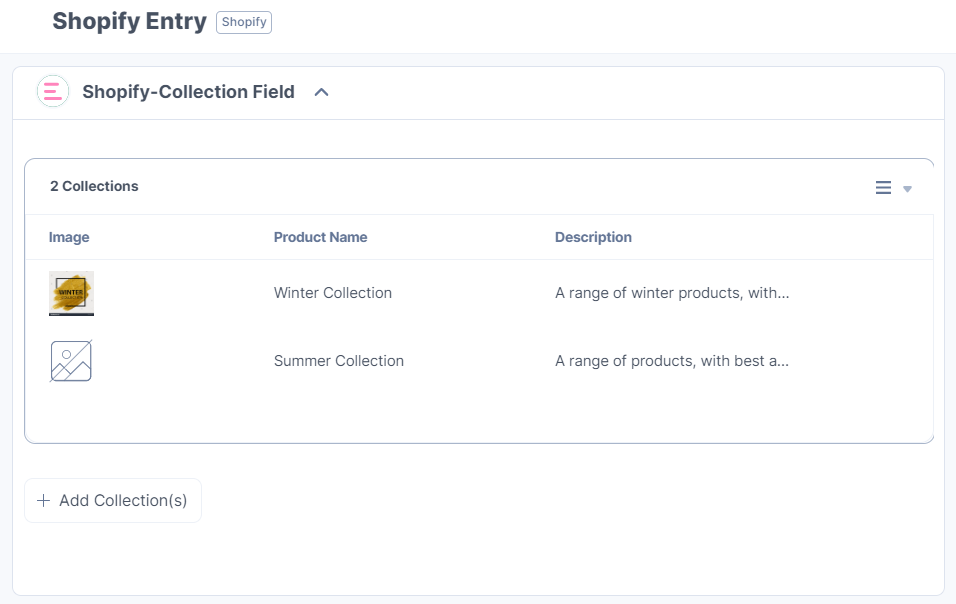
Task: Click Summer Collection's placeholder image icon
Action: pyautogui.click(x=70, y=360)
